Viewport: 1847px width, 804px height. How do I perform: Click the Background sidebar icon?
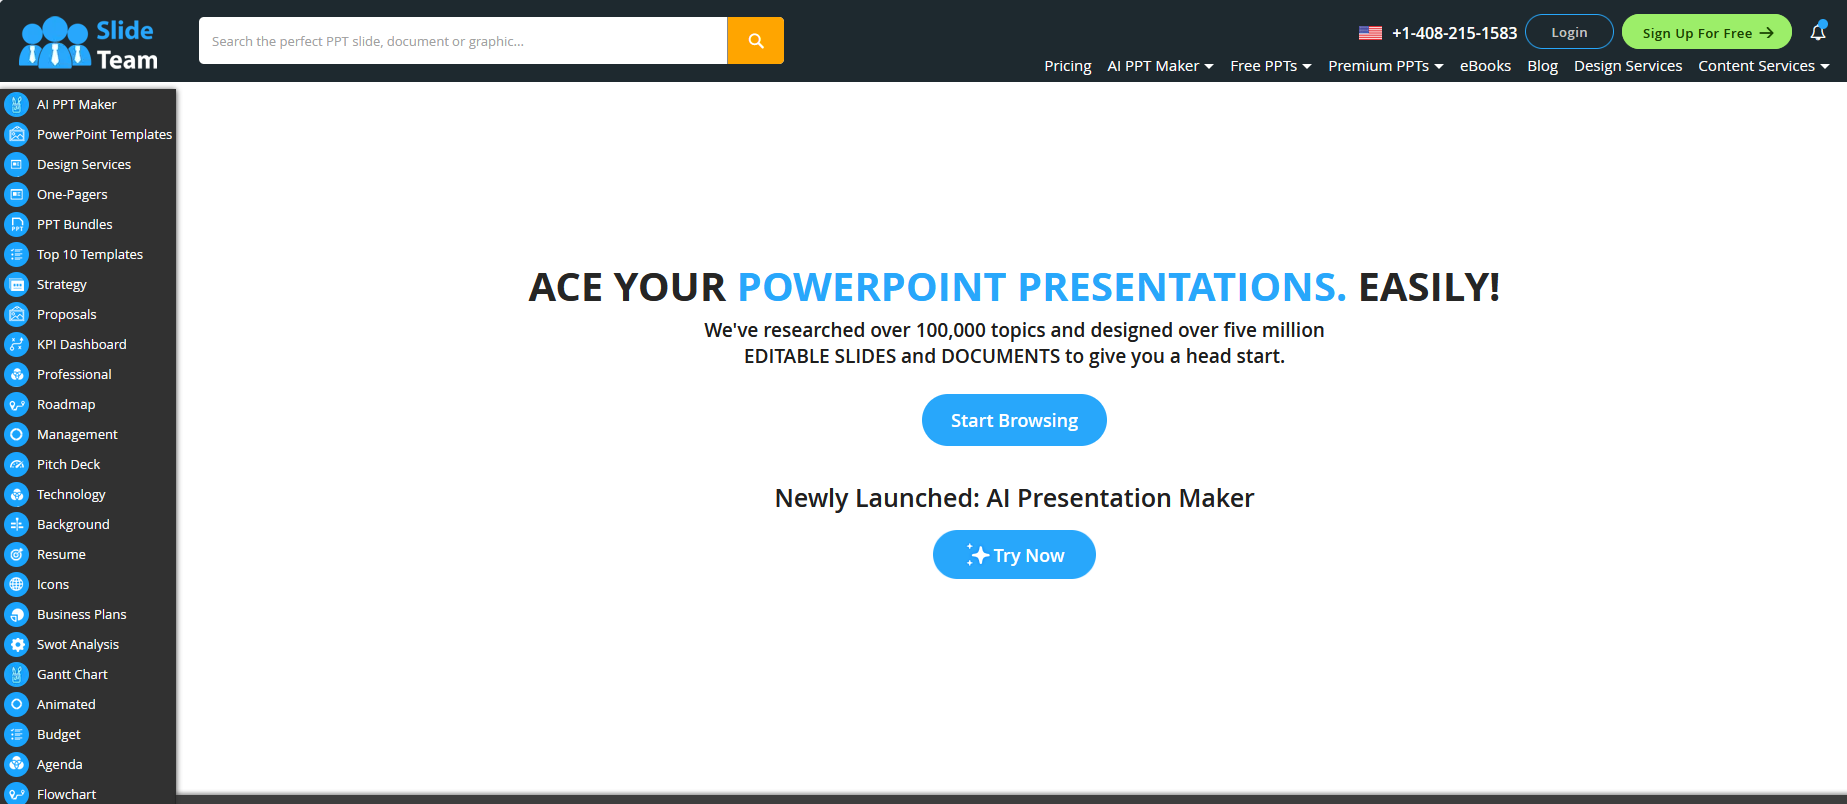(x=17, y=524)
